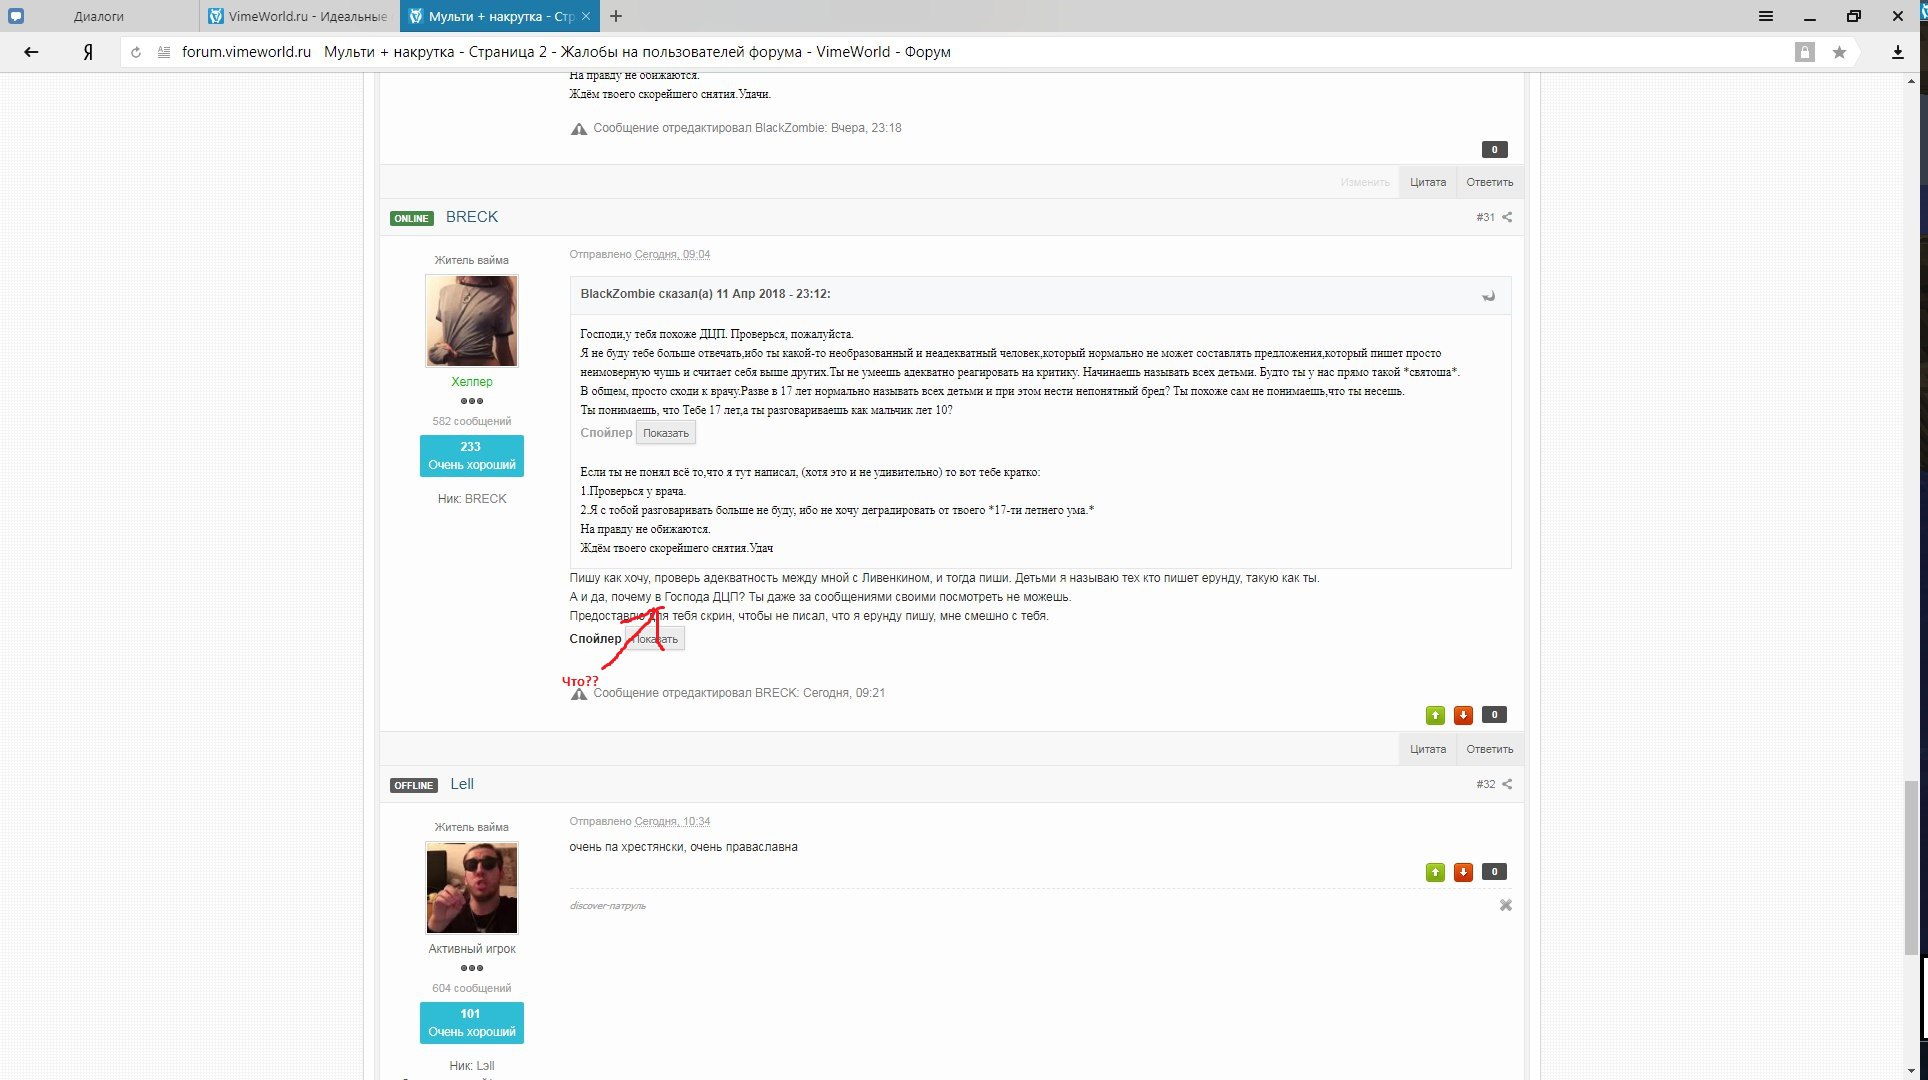Switch to the 'VimeWorld.ru - Идеальные' tab

point(299,16)
